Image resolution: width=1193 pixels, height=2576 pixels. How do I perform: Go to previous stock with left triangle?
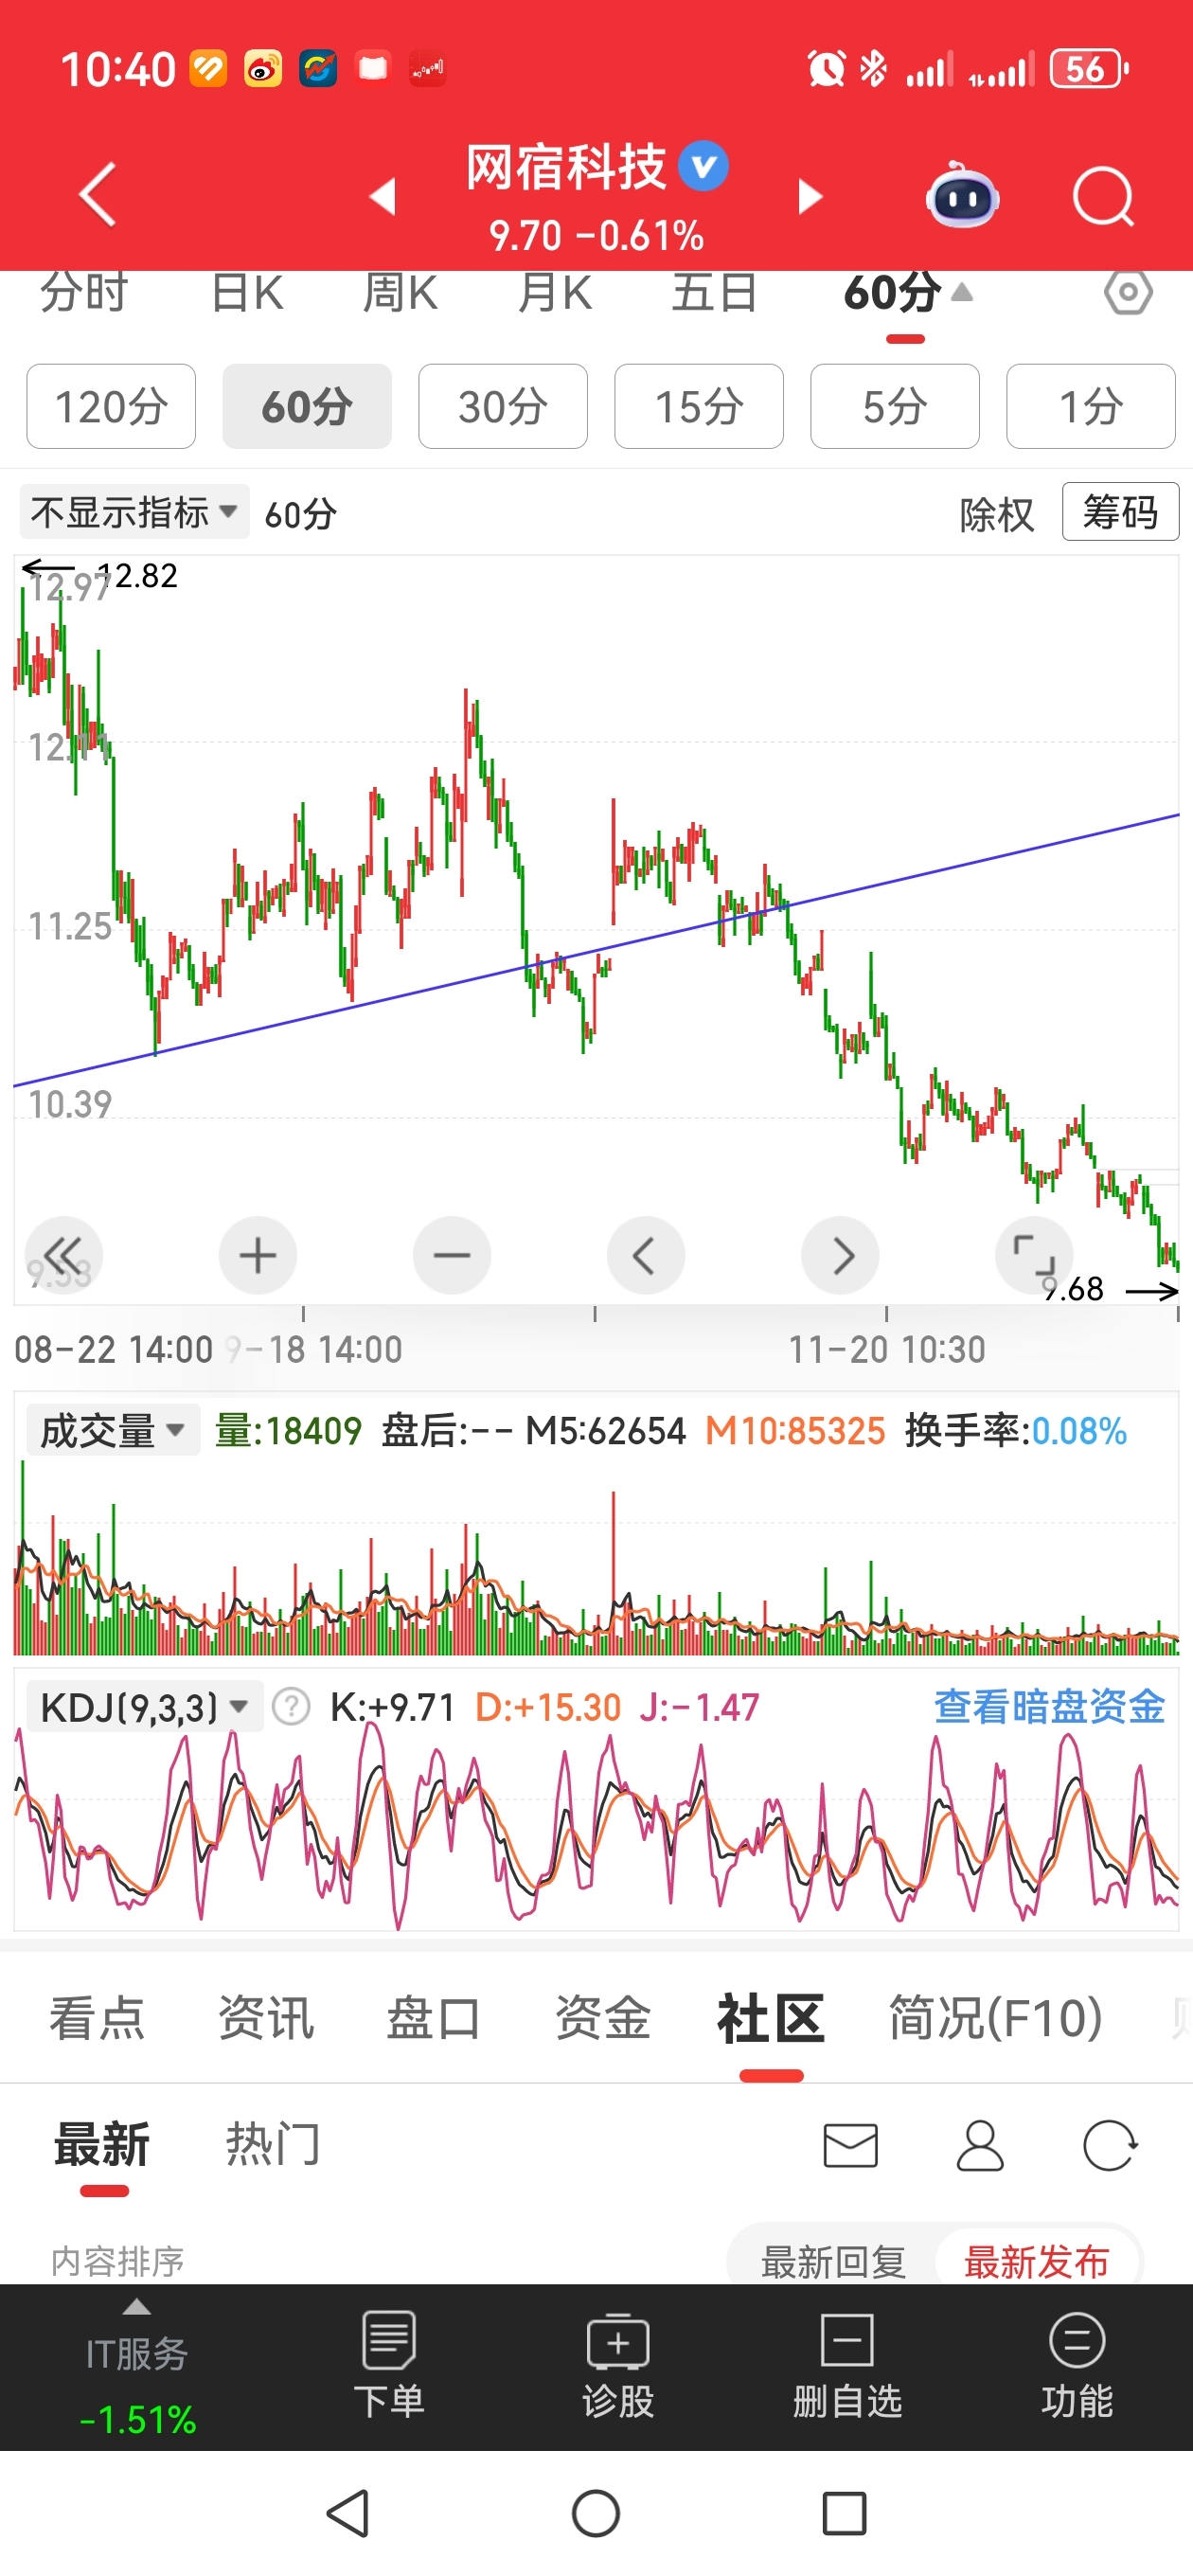383,196
